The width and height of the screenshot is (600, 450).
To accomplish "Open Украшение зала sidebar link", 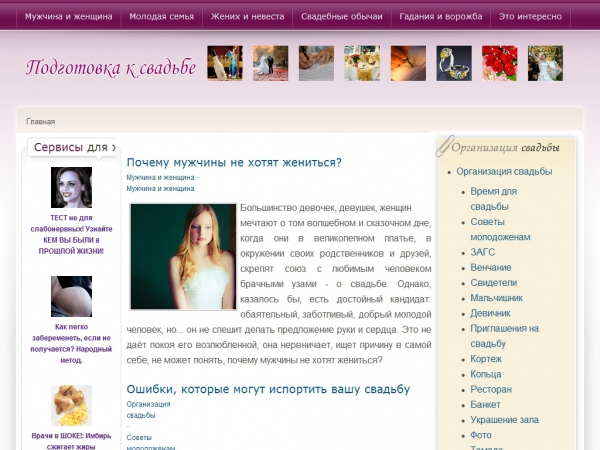I will [504, 420].
